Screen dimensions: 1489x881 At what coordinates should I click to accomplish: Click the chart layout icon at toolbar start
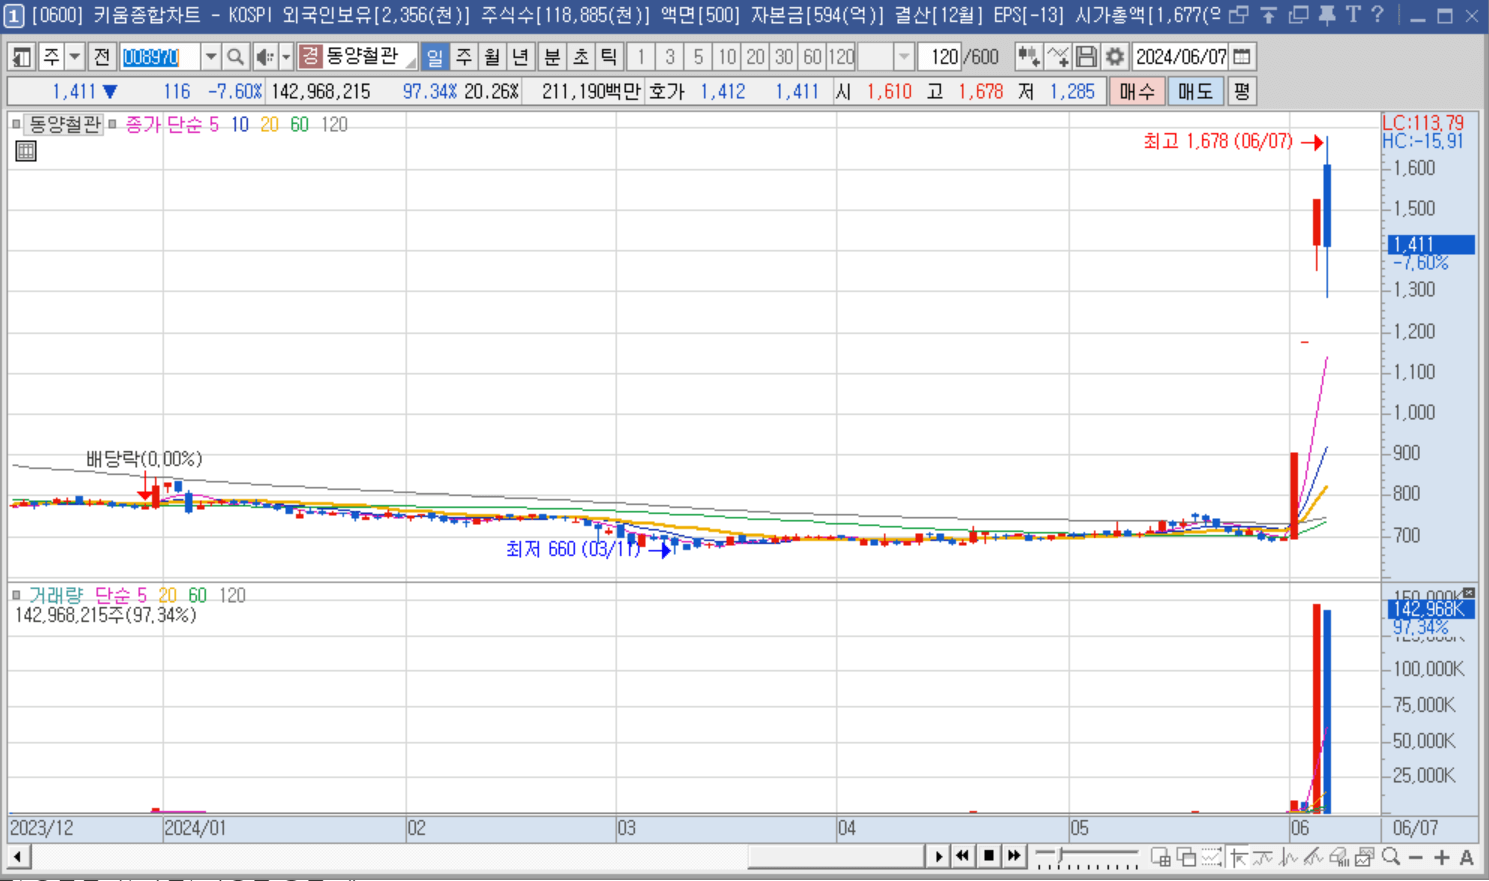click(x=21, y=57)
